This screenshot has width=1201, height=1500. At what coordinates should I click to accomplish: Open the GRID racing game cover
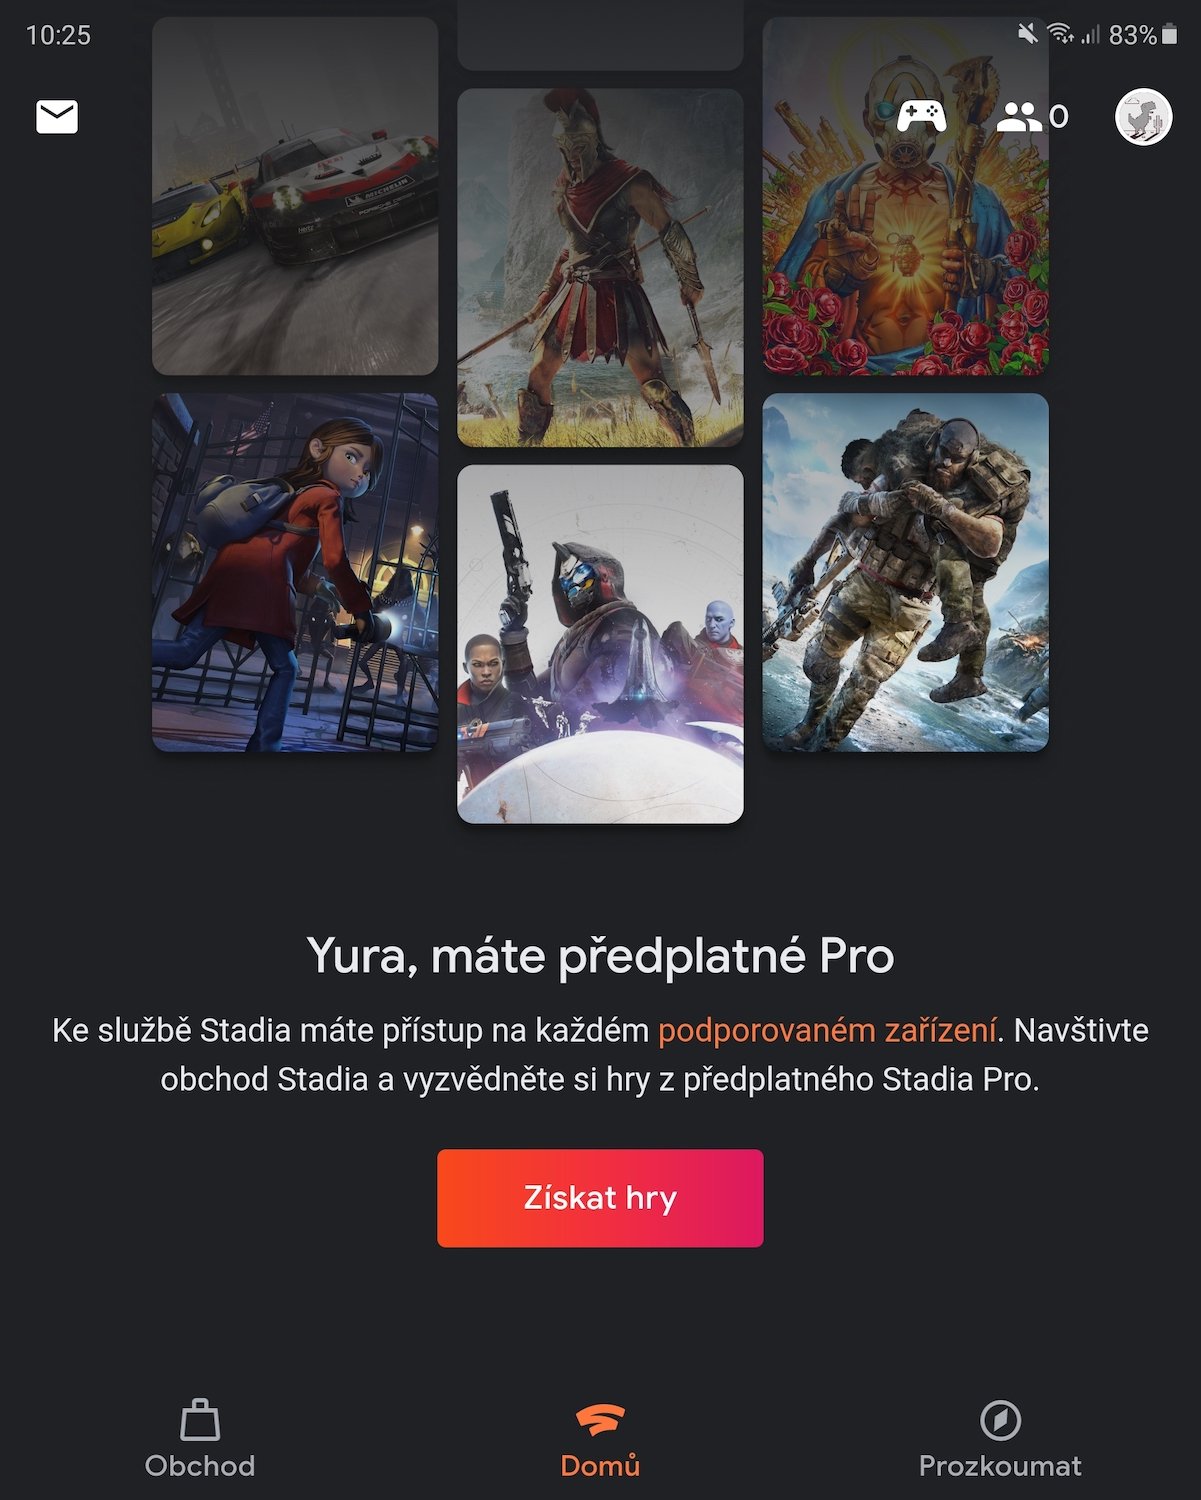(295, 196)
